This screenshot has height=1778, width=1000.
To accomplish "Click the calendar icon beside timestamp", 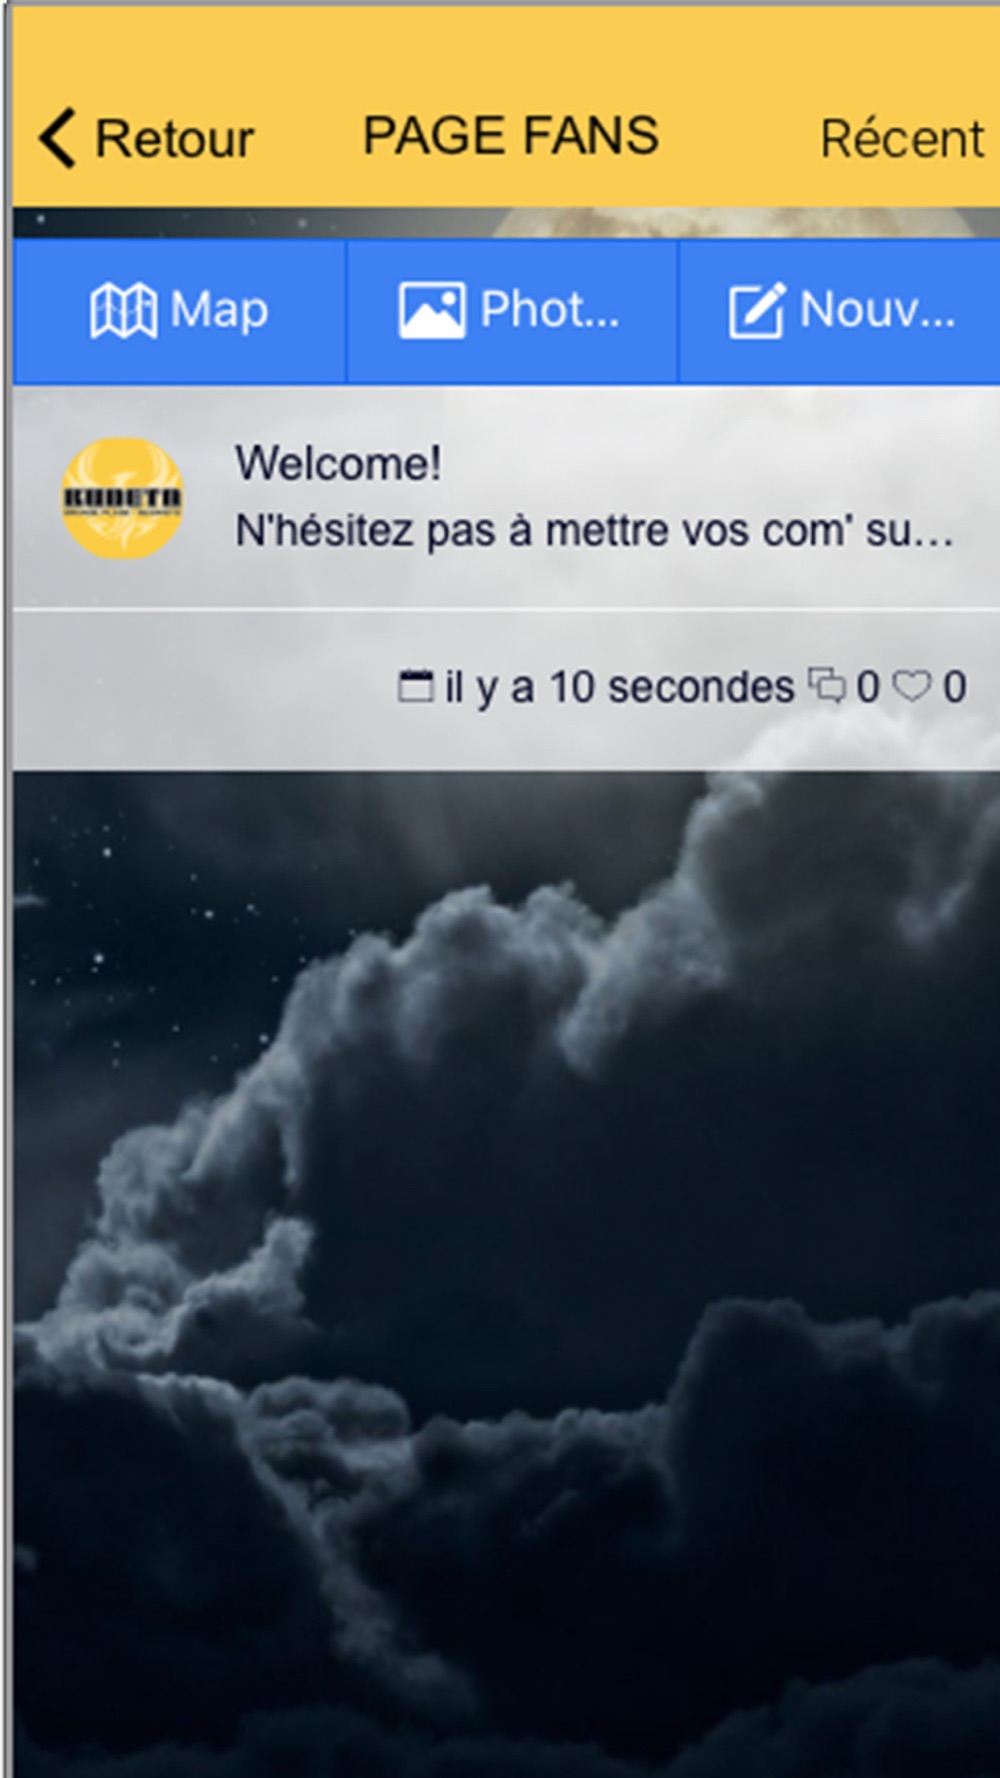I will click(416, 686).
